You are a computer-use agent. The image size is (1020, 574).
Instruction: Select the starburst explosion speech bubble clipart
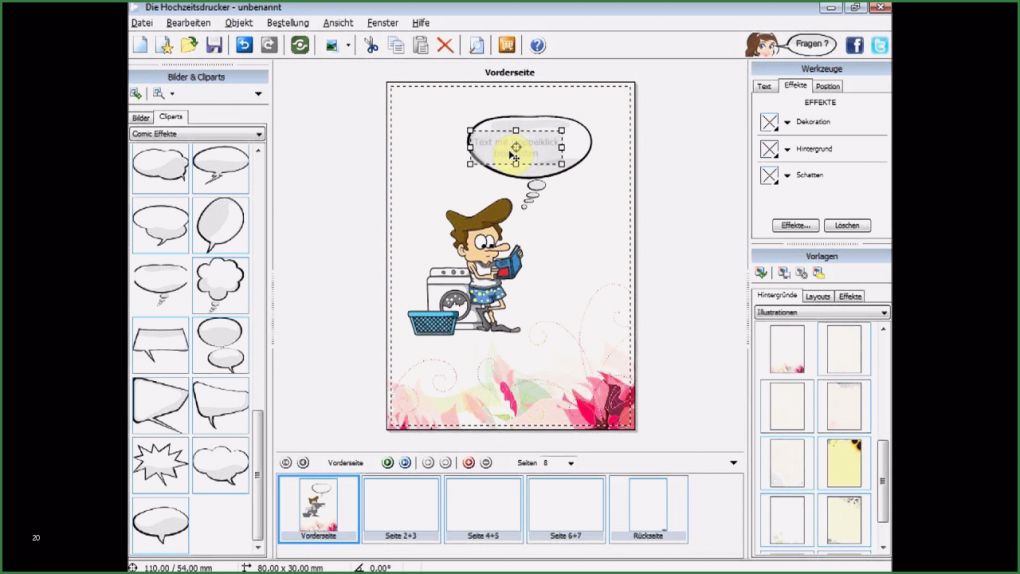160,464
